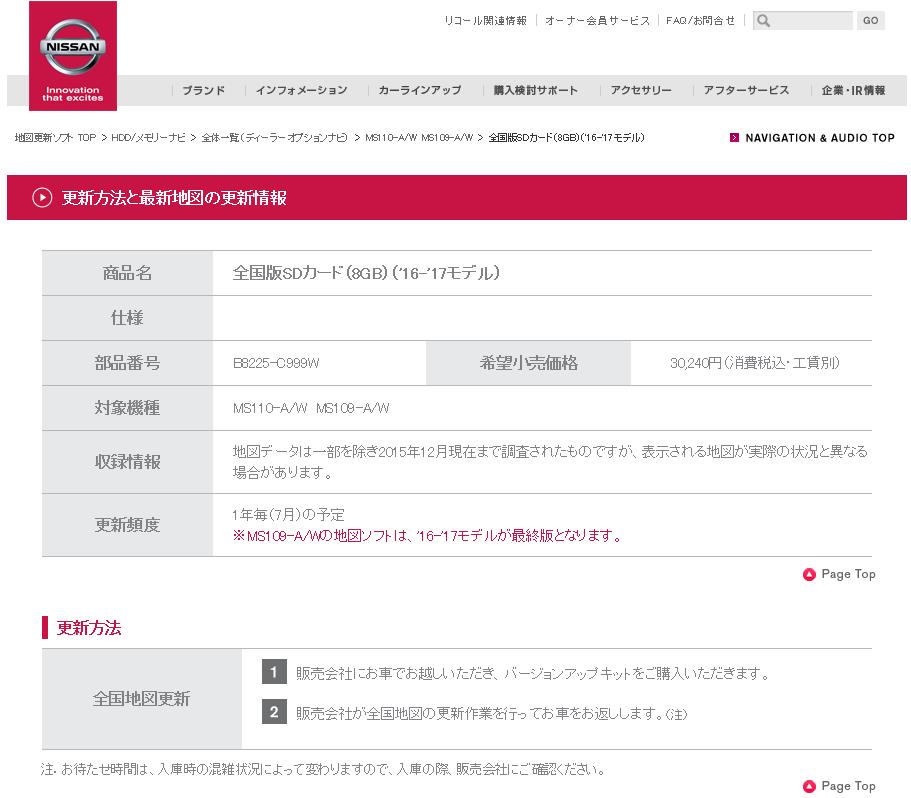Image resolution: width=911 pixels, height=798 pixels.
Task: Click step 2 text about 更新作業
Action: pyautogui.click(x=492, y=713)
